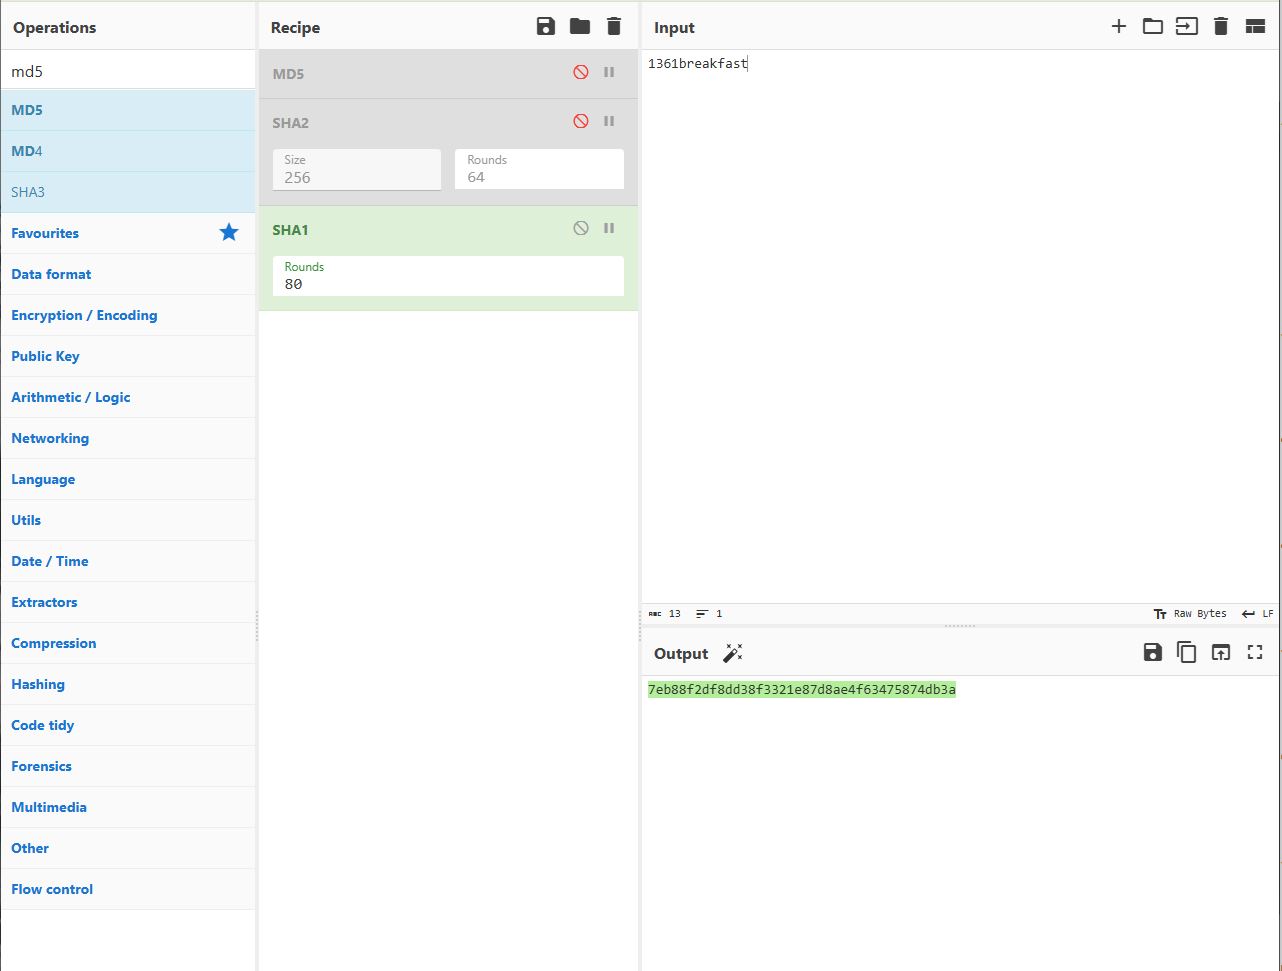Clear the input with the trash icon
The image size is (1282, 971).
(1220, 26)
